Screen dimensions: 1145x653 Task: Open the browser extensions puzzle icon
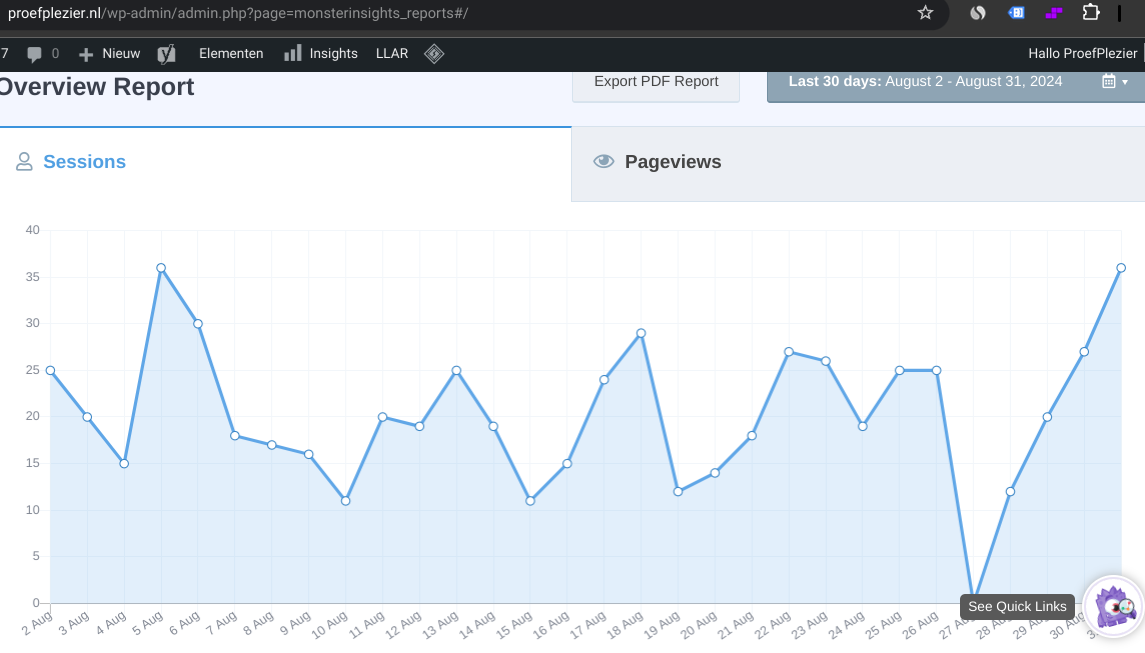click(1091, 12)
